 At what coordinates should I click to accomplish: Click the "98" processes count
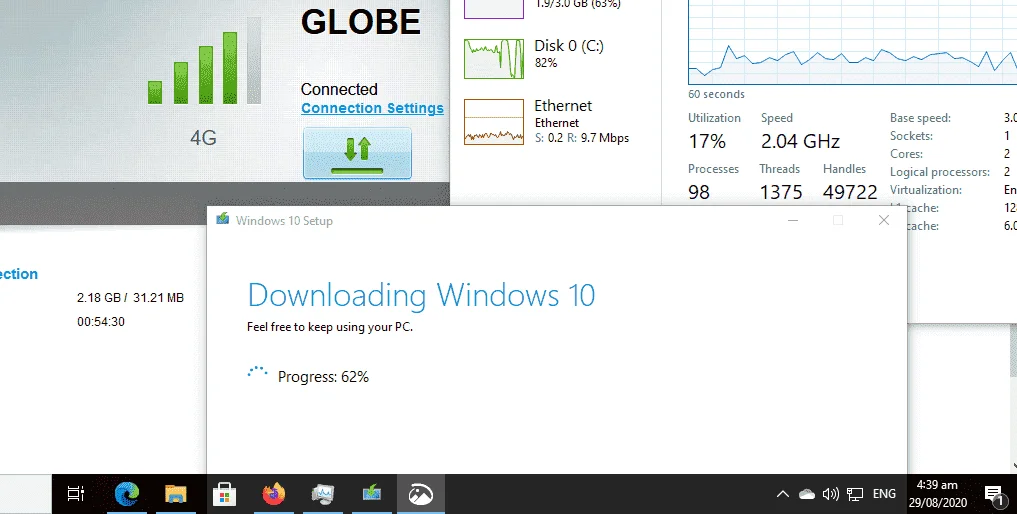pyautogui.click(x=699, y=192)
